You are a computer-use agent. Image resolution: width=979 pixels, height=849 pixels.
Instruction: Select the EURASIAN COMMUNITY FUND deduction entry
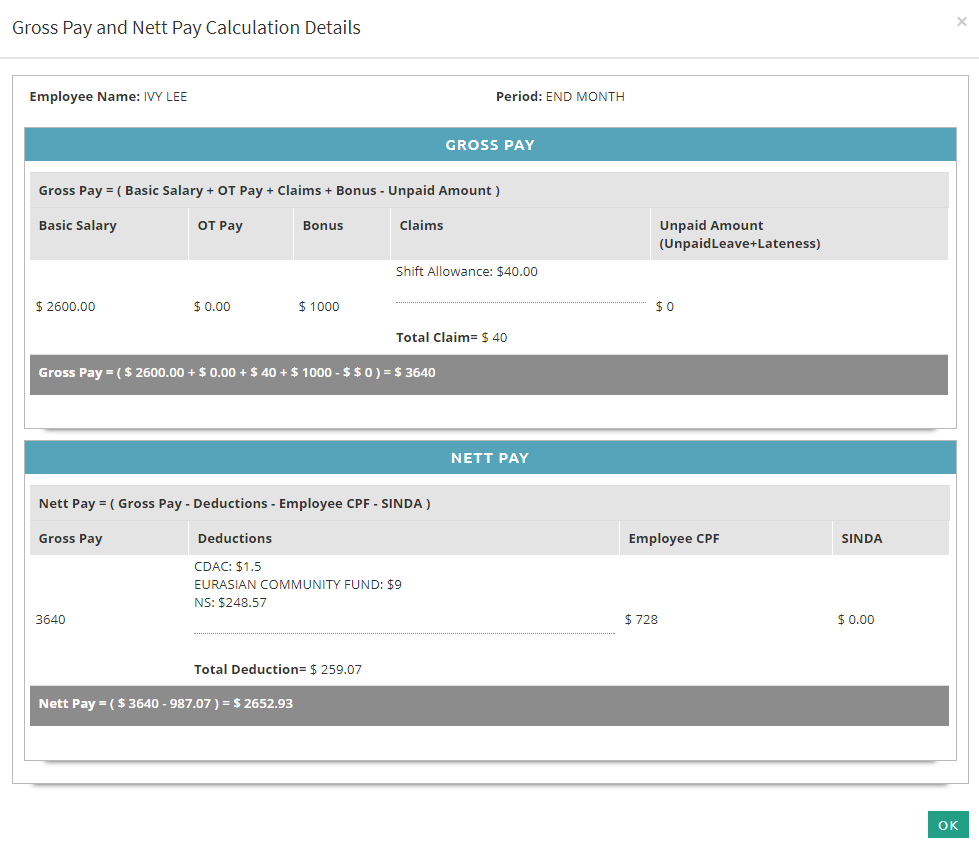297,584
